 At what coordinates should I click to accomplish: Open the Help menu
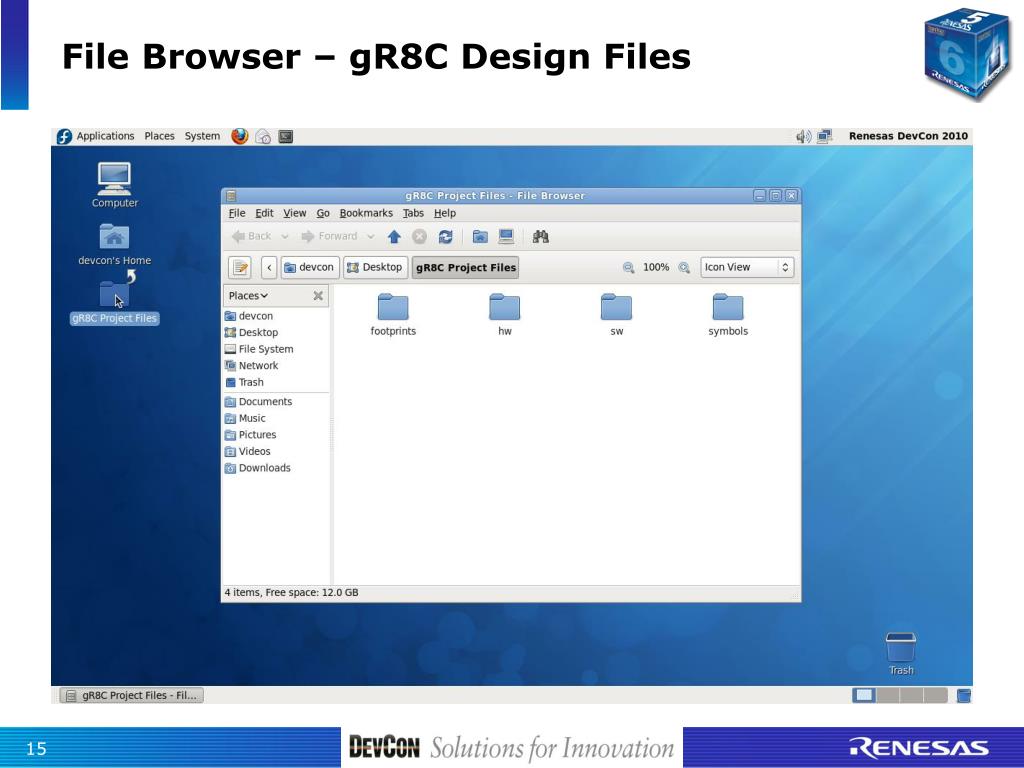point(445,214)
